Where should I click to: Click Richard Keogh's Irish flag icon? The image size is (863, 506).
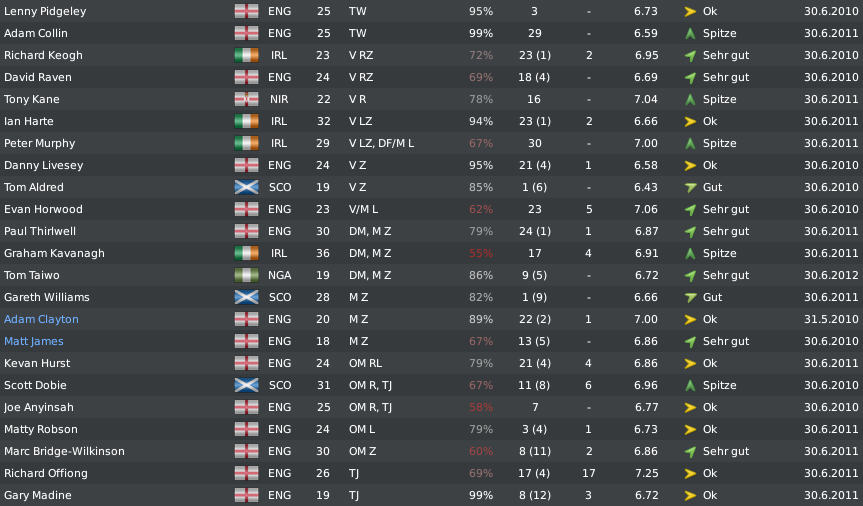click(x=246, y=55)
